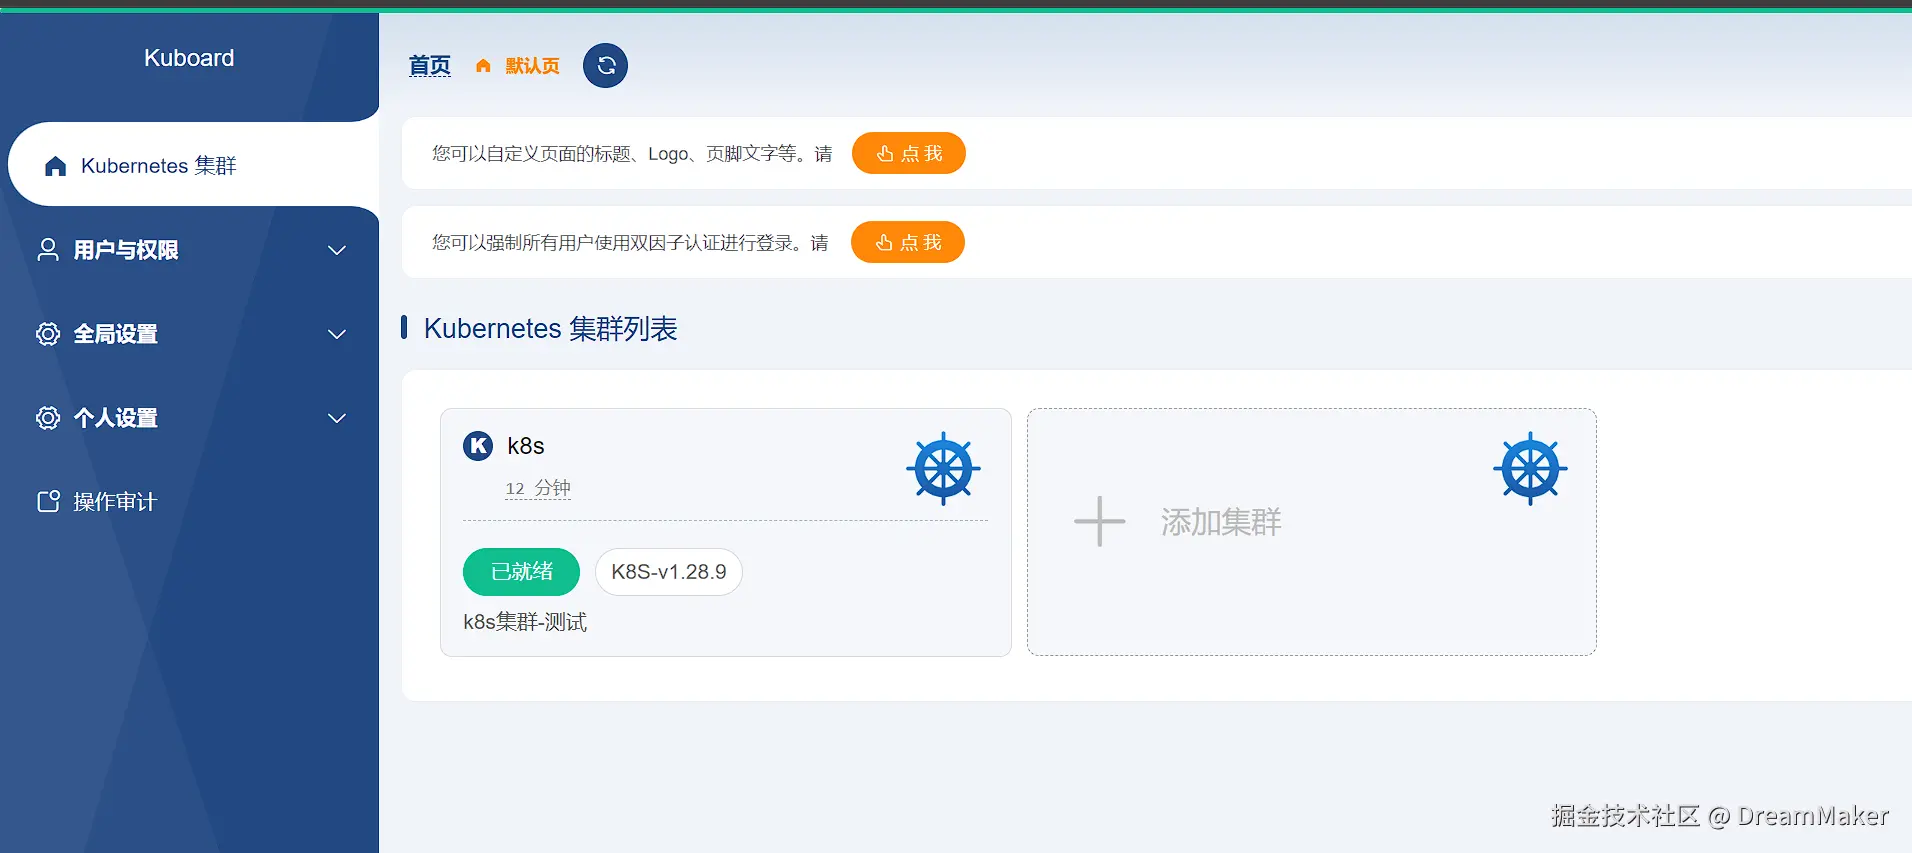This screenshot has width=1912, height=853.
Task: Click the 12 分钟 time label
Action: click(x=538, y=488)
